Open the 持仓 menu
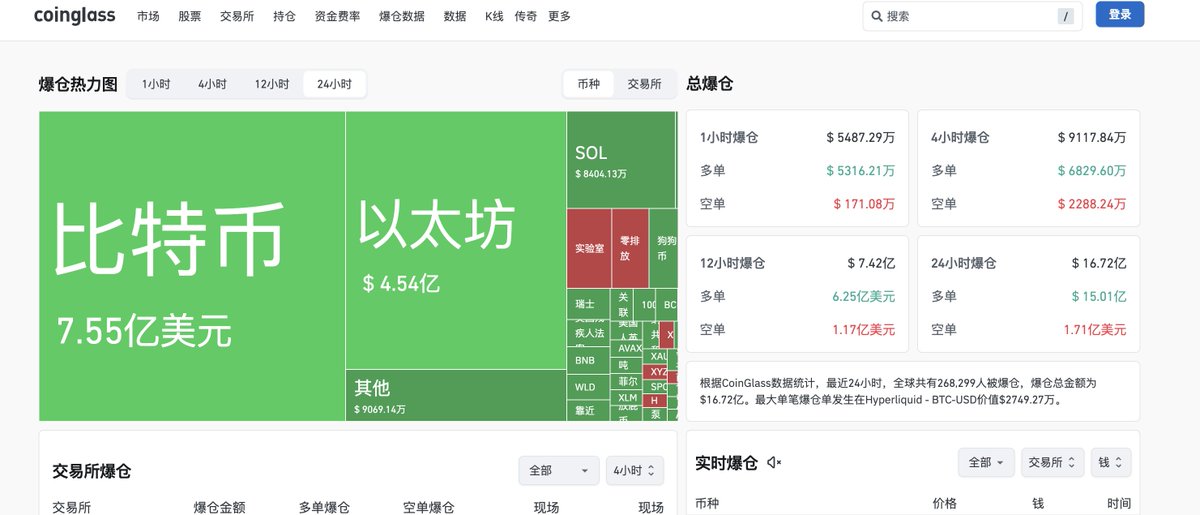This screenshot has height=515, width=1200. pos(284,16)
